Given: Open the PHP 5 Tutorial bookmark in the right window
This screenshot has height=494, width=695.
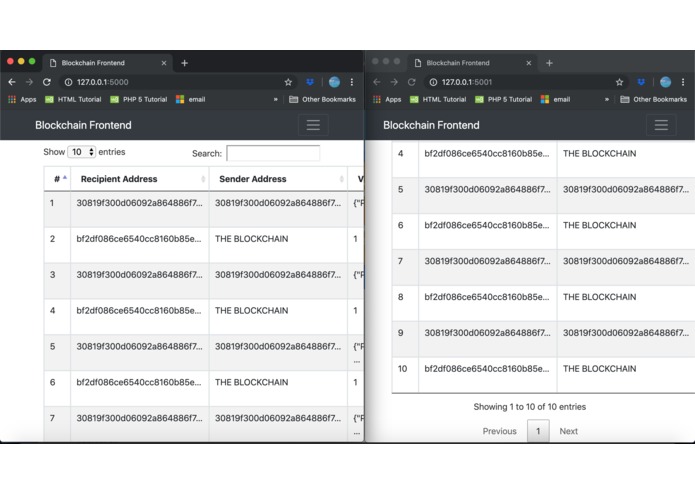Looking at the screenshot, I should (504, 99).
